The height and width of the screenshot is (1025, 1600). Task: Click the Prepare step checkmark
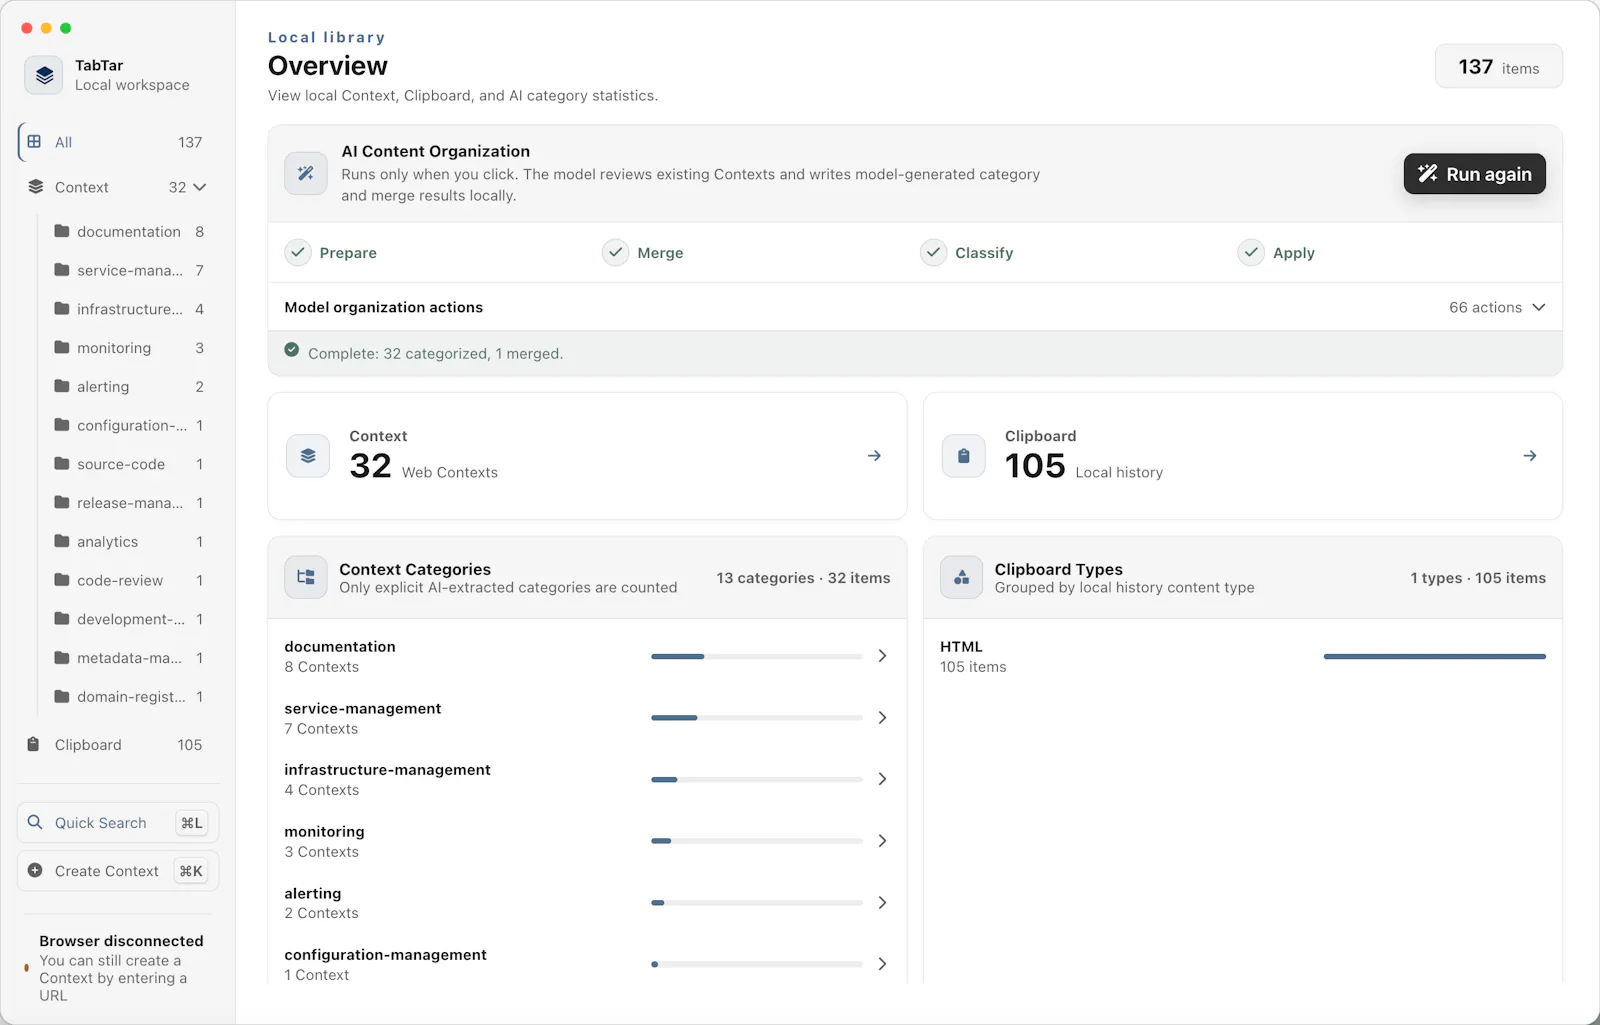click(x=298, y=252)
